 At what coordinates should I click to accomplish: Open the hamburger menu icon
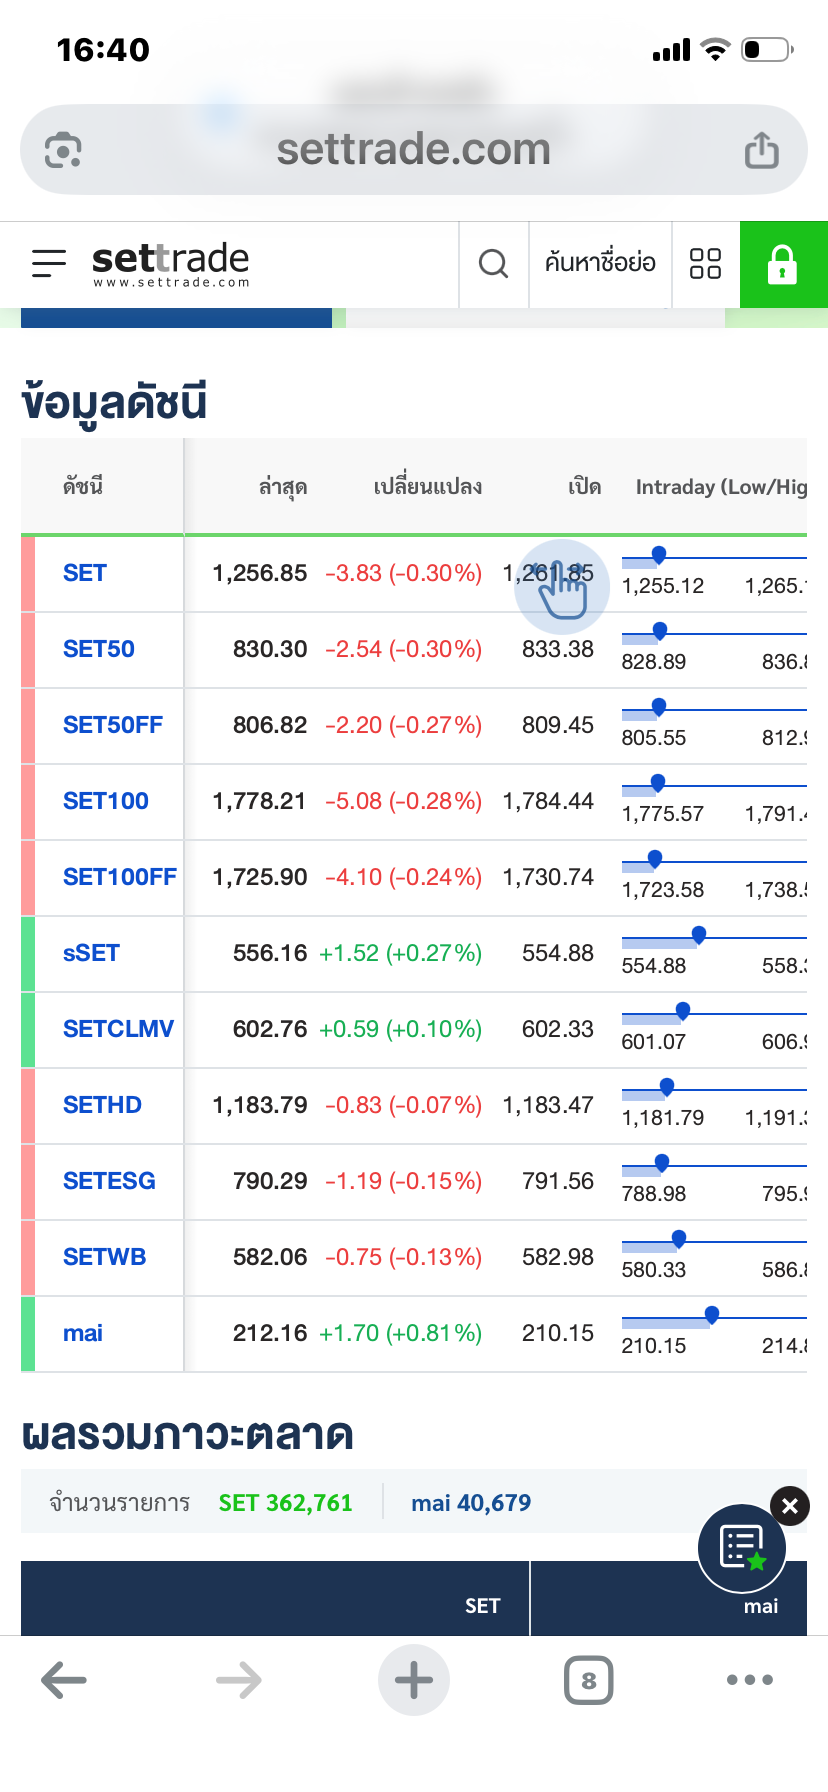click(x=49, y=263)
